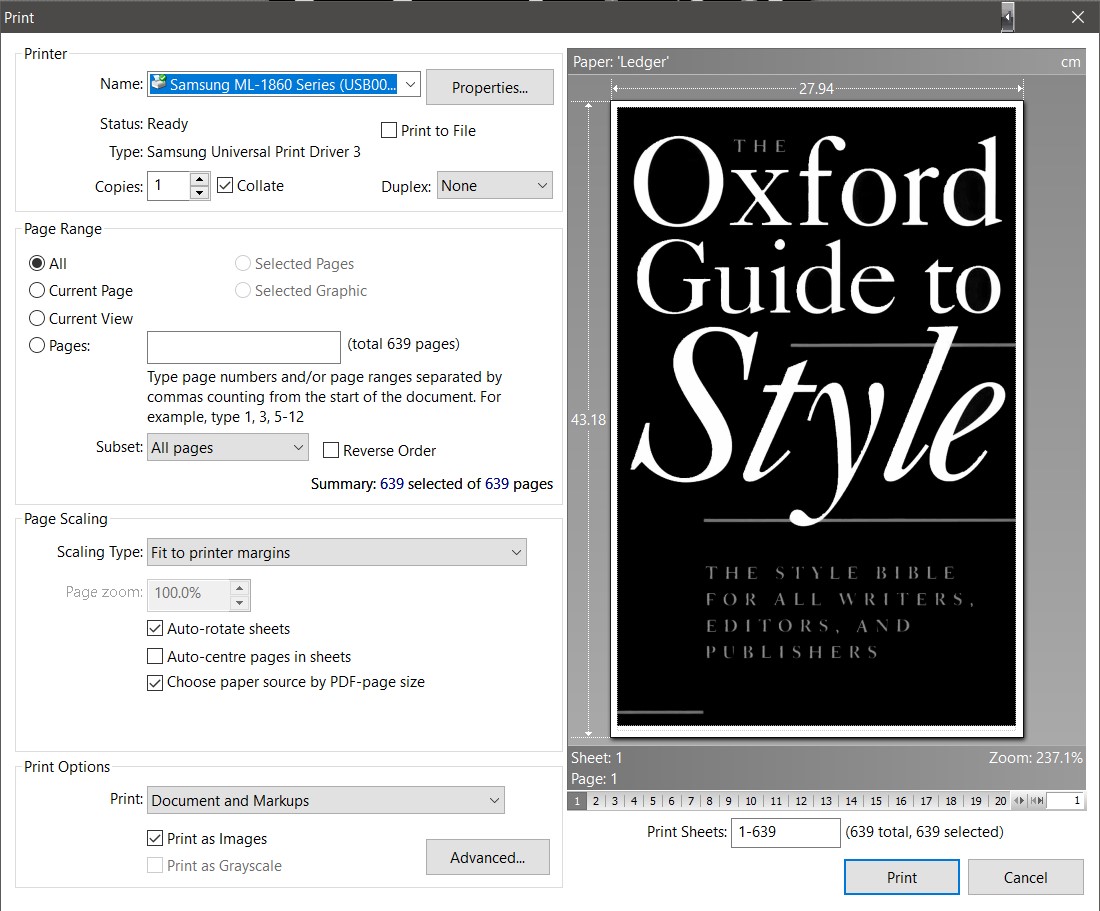Image resolution: width=1100 pixels, height=911 pixels.
Task: Select the Current Page radio button
Action: (37, 291)
